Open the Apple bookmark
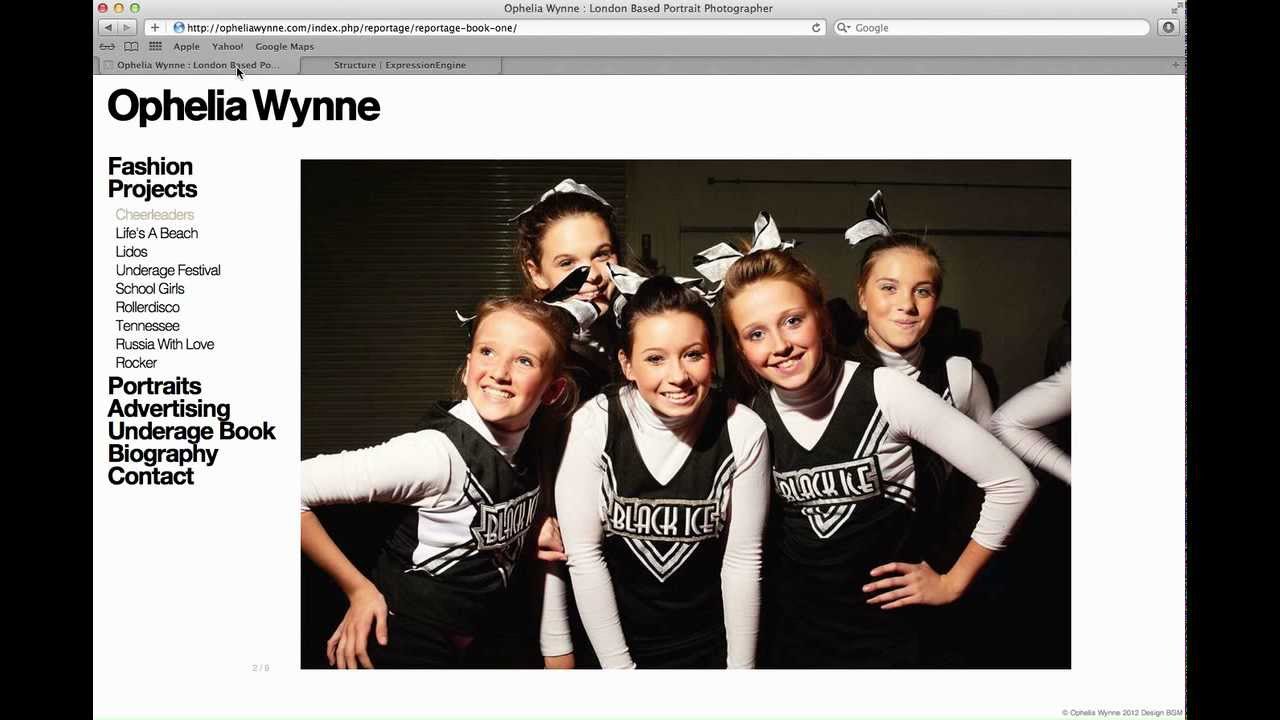The image size is (1280, 720). [186, 46]
